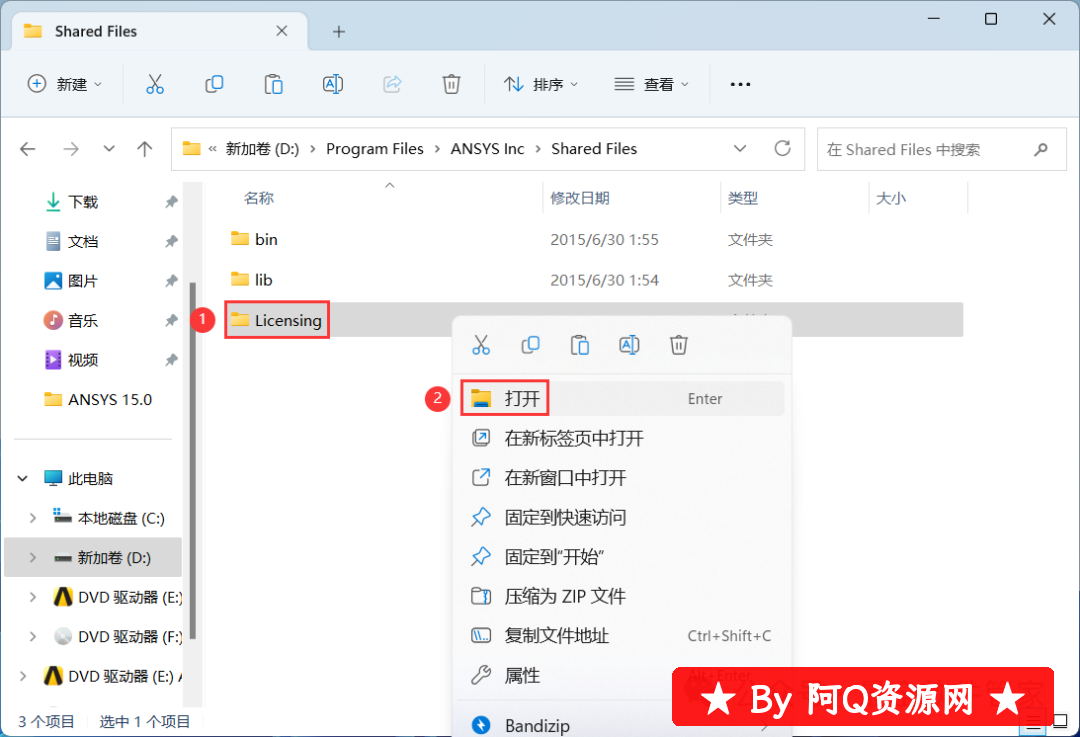
Task: Open the 新建 dropdown menu
Action: point(65,84)
